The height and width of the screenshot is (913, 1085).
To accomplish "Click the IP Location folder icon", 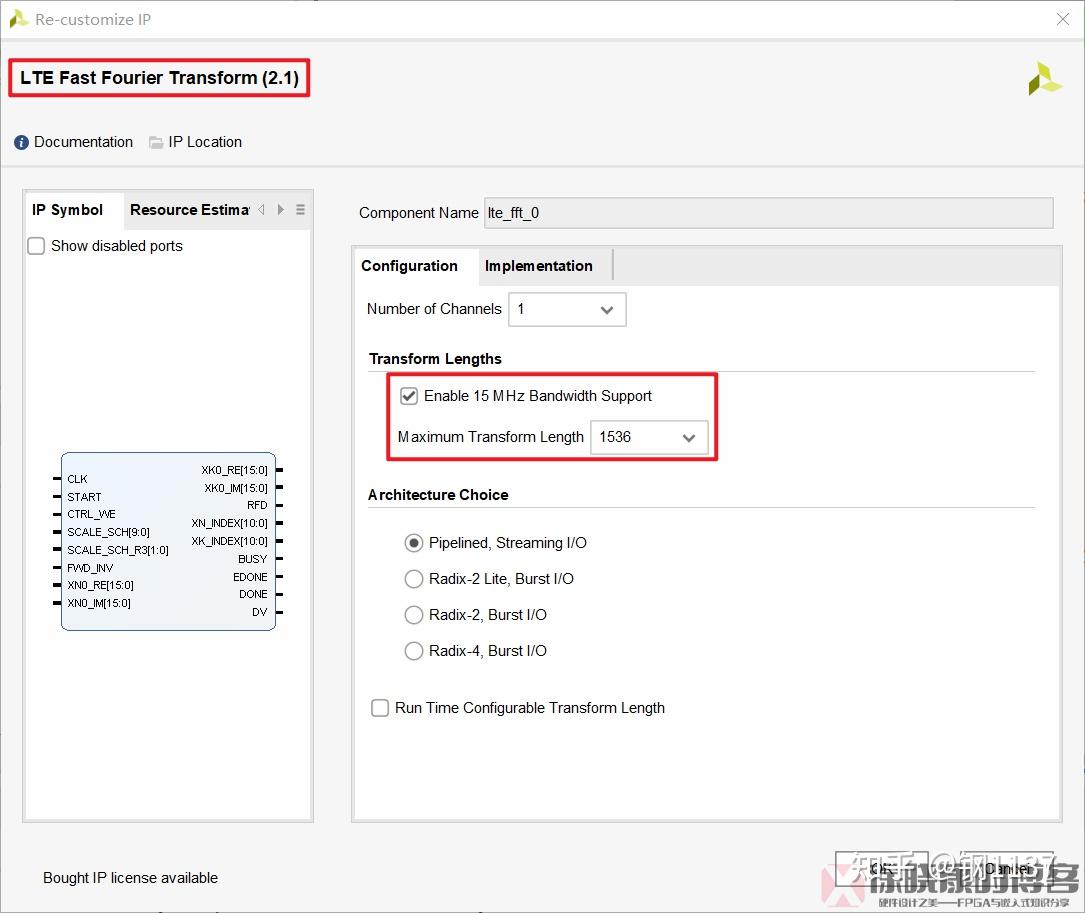I will coord(155,141).
